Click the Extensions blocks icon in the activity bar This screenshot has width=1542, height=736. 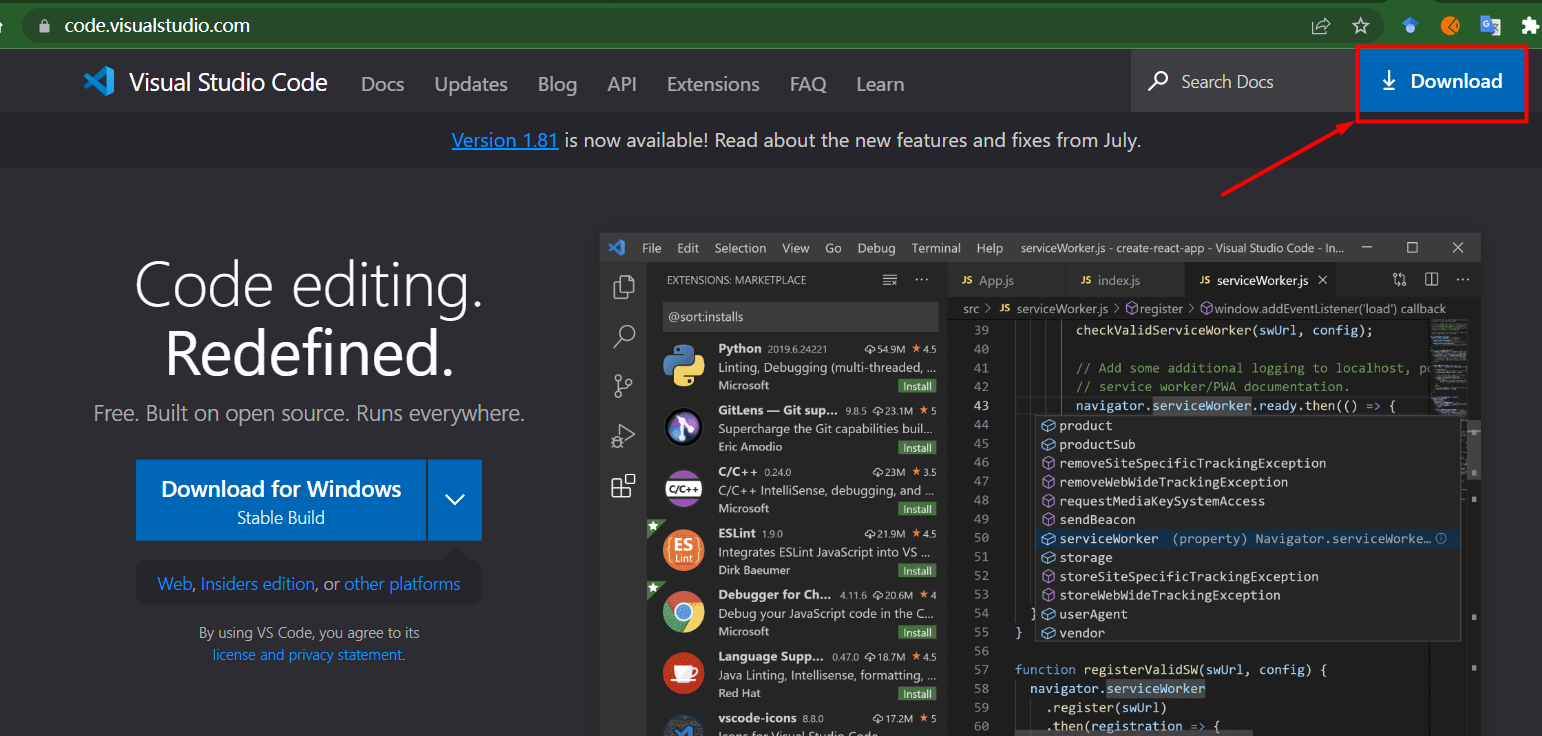(624, 486)
